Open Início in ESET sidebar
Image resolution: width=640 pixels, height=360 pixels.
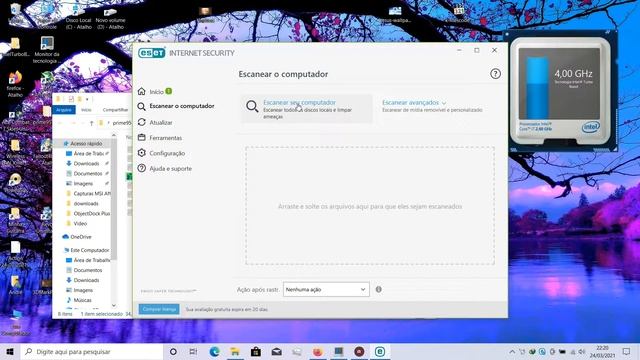click(156, 92)
